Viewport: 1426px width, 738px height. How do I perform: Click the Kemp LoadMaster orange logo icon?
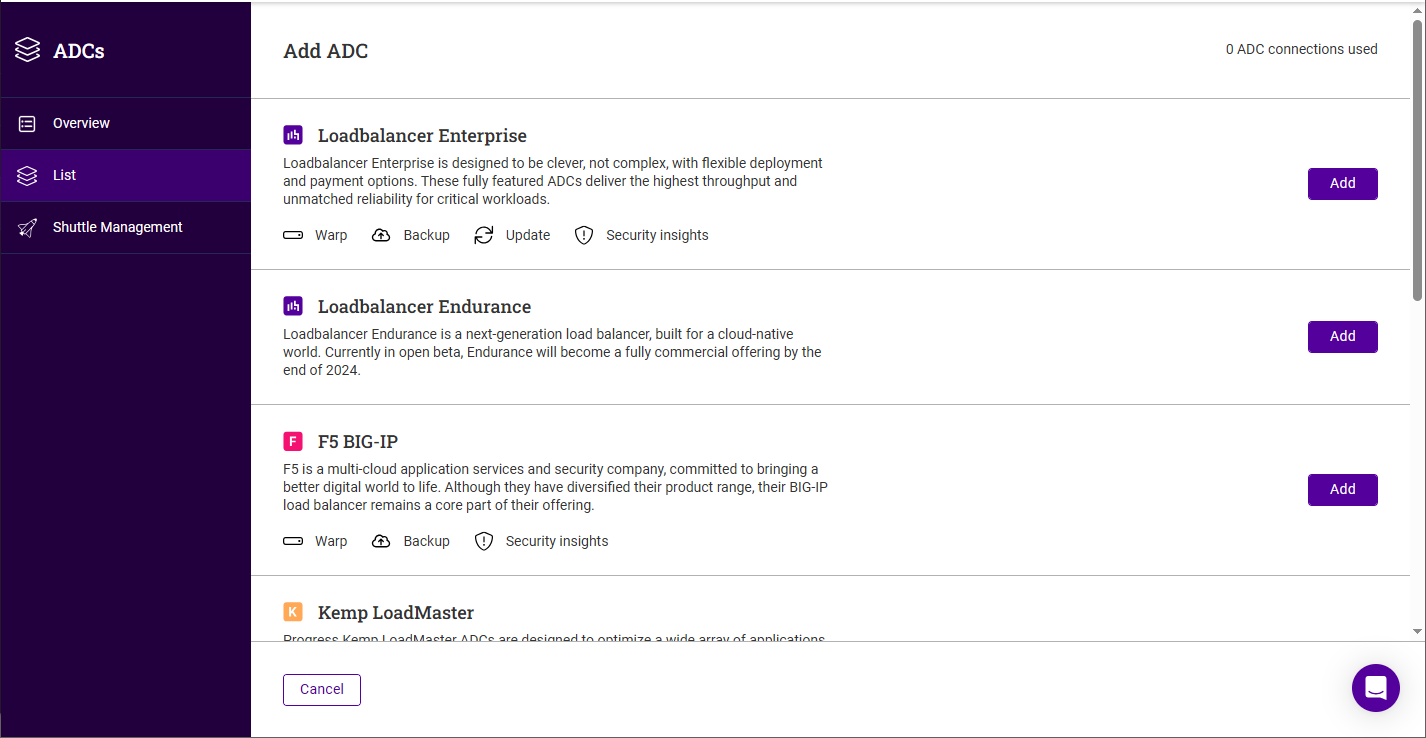pyautogui.click(x=293, y=612)
